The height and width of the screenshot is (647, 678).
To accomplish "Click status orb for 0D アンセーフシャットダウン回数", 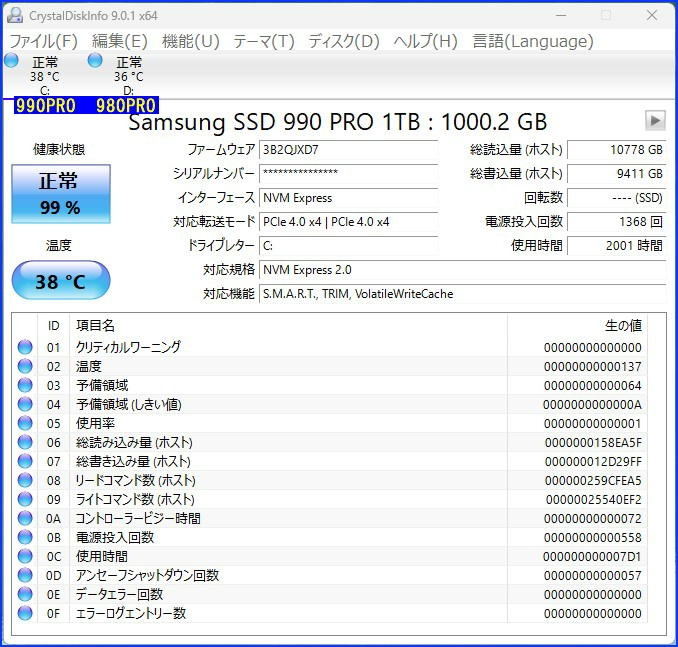I will tap(25, 575).
